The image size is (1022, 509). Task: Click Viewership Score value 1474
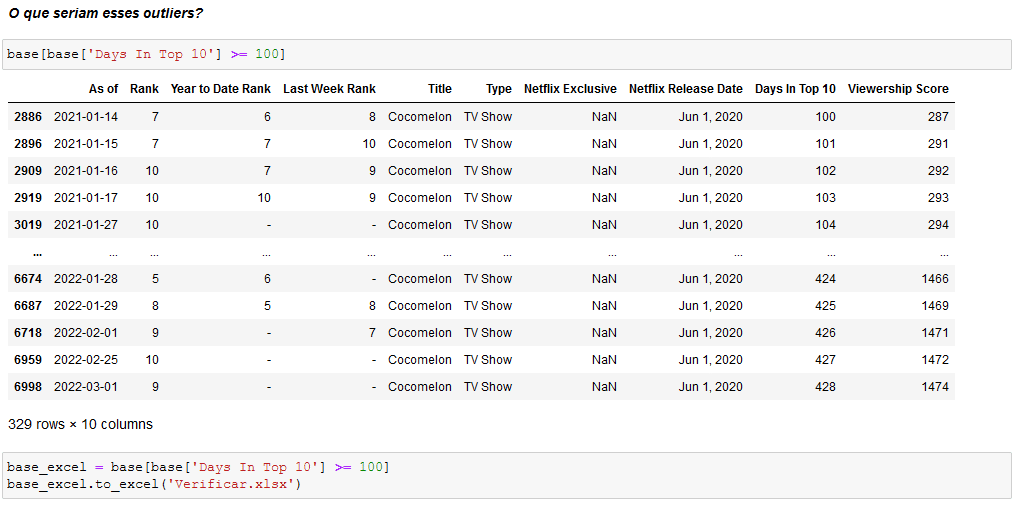click(x=935, y=386)
